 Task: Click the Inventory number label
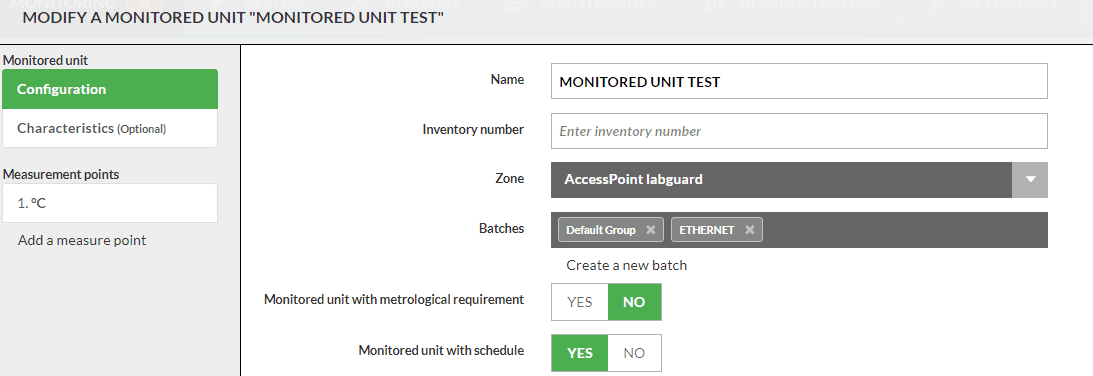[473, 129]
